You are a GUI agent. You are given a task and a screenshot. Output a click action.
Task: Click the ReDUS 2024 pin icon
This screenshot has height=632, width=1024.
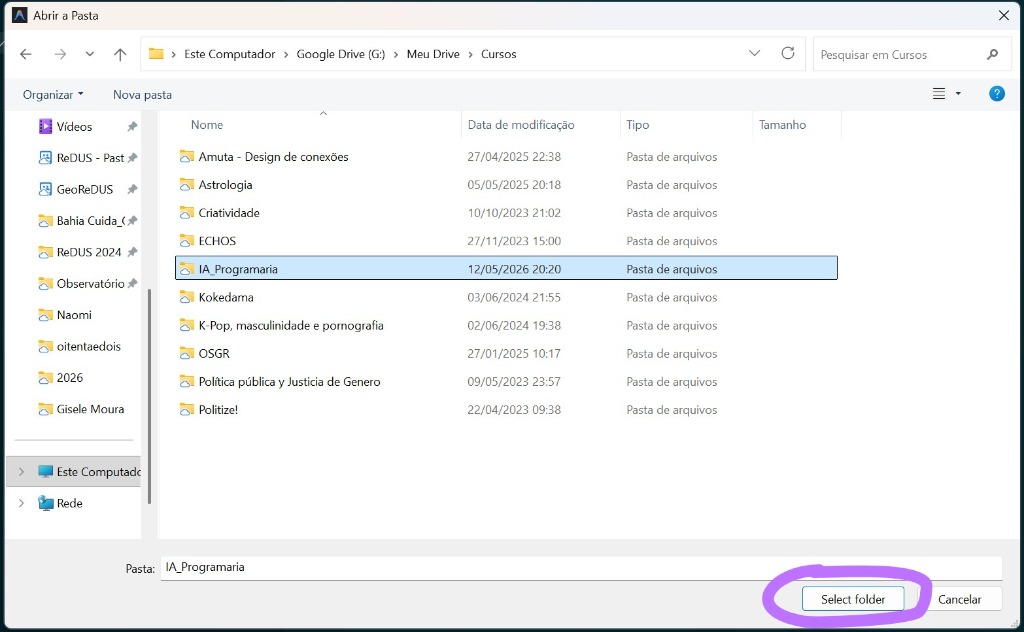(x=132, y=252)
